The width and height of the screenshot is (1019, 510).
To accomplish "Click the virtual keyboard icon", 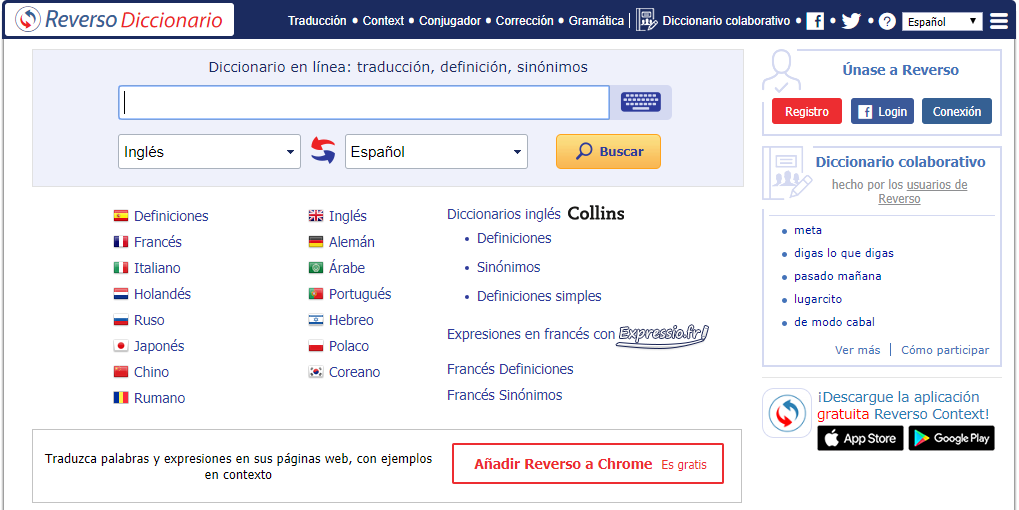I will pos(641,102).
